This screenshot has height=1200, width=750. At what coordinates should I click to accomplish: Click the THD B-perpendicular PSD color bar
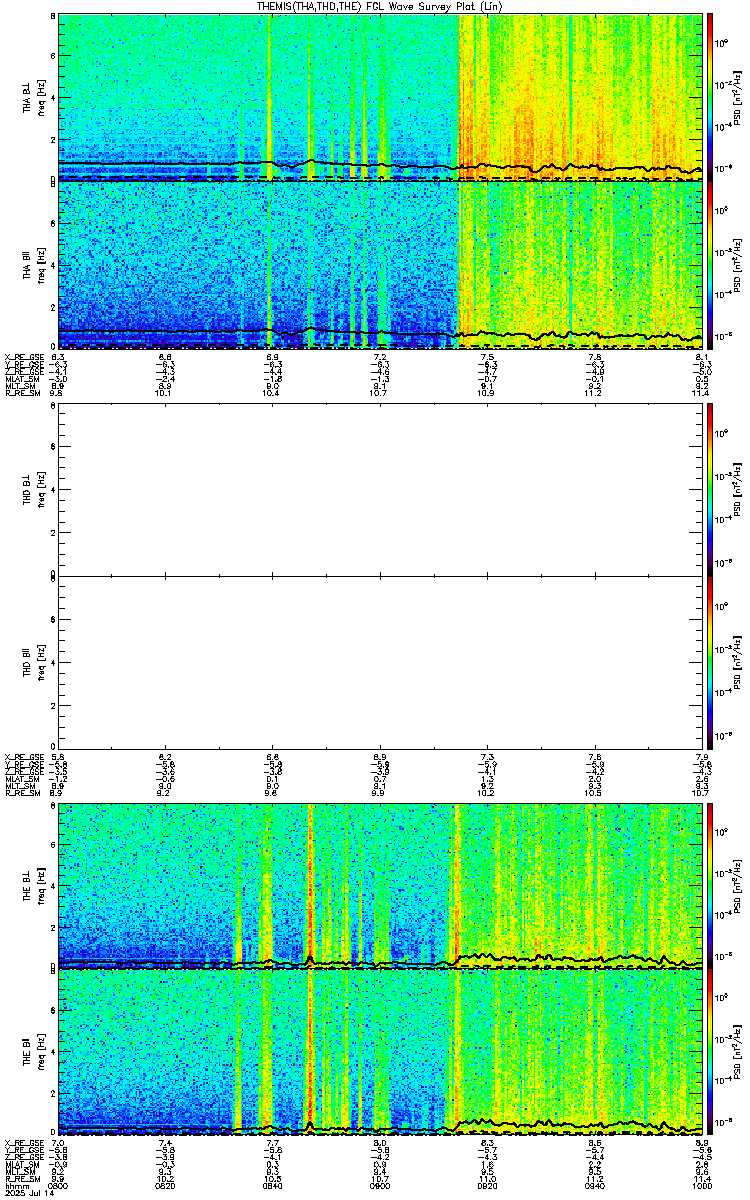711,490
